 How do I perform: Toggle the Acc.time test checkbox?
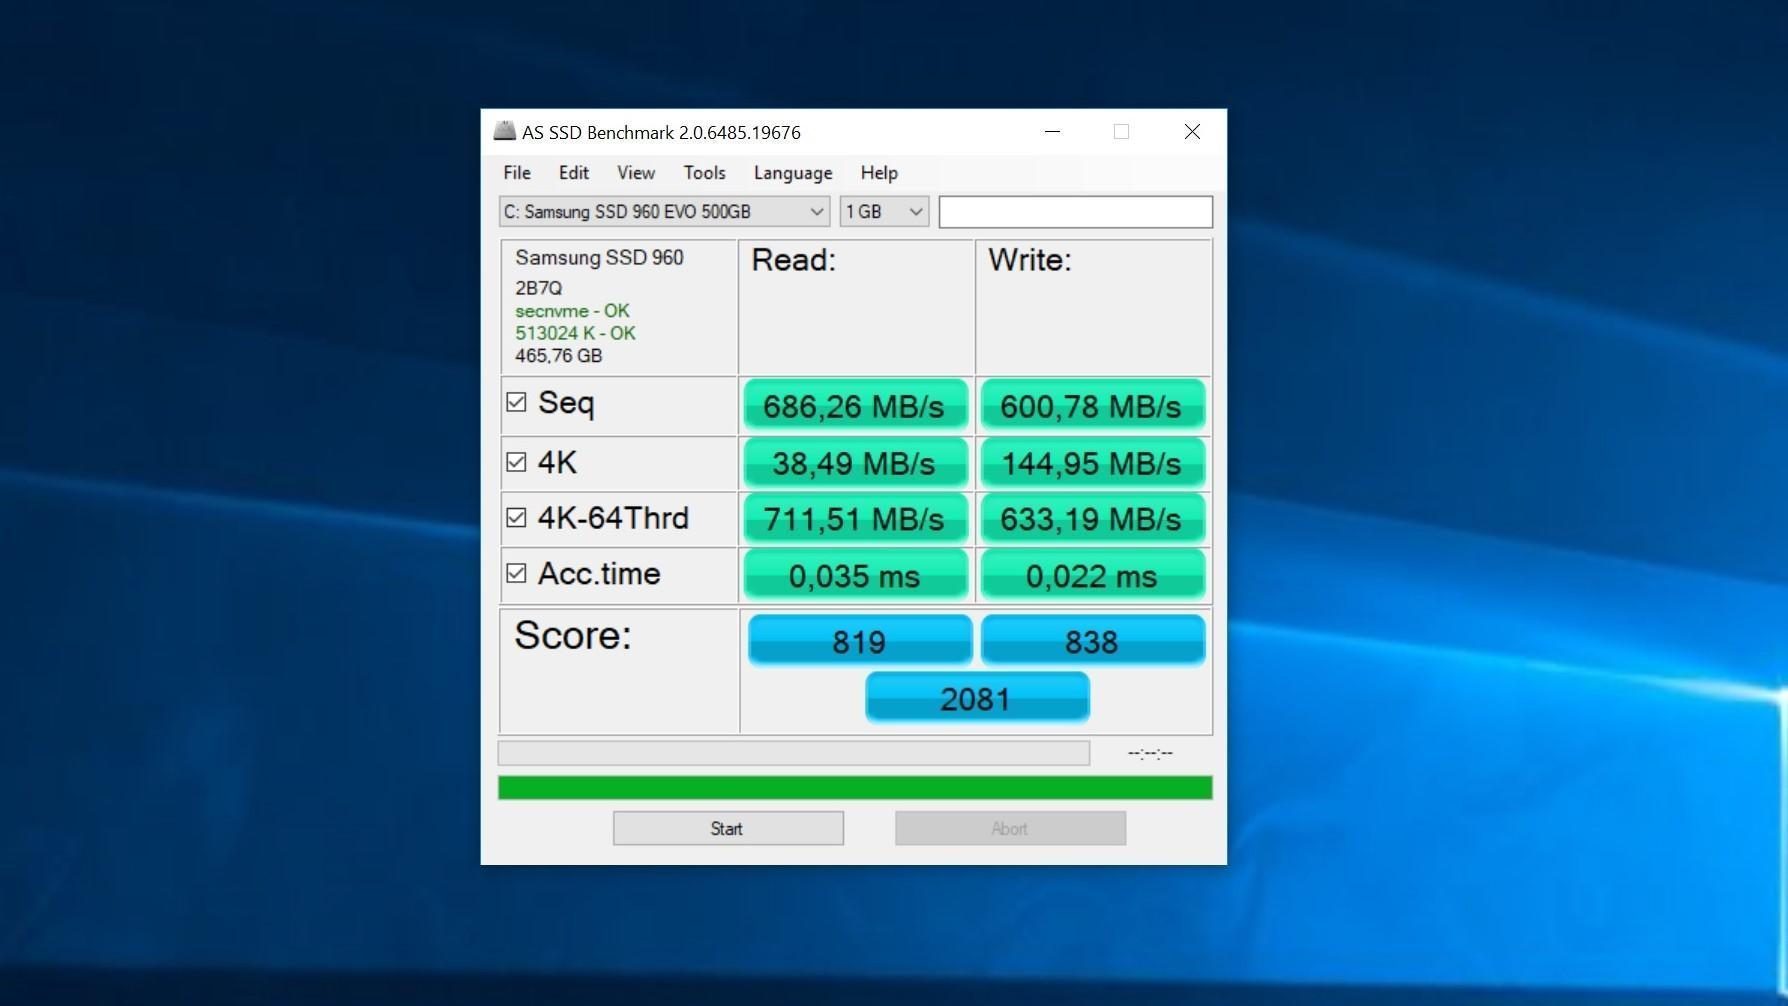click(516, 573)
